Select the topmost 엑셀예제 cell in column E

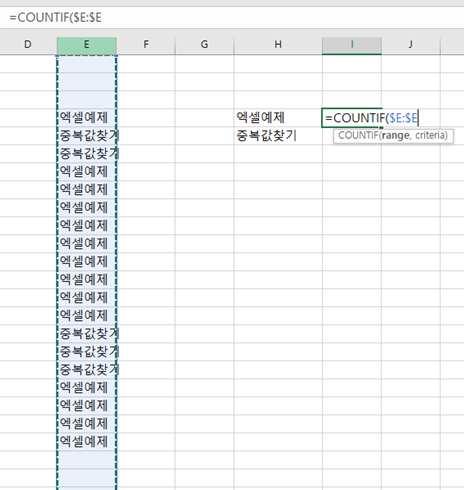point(87,118)
